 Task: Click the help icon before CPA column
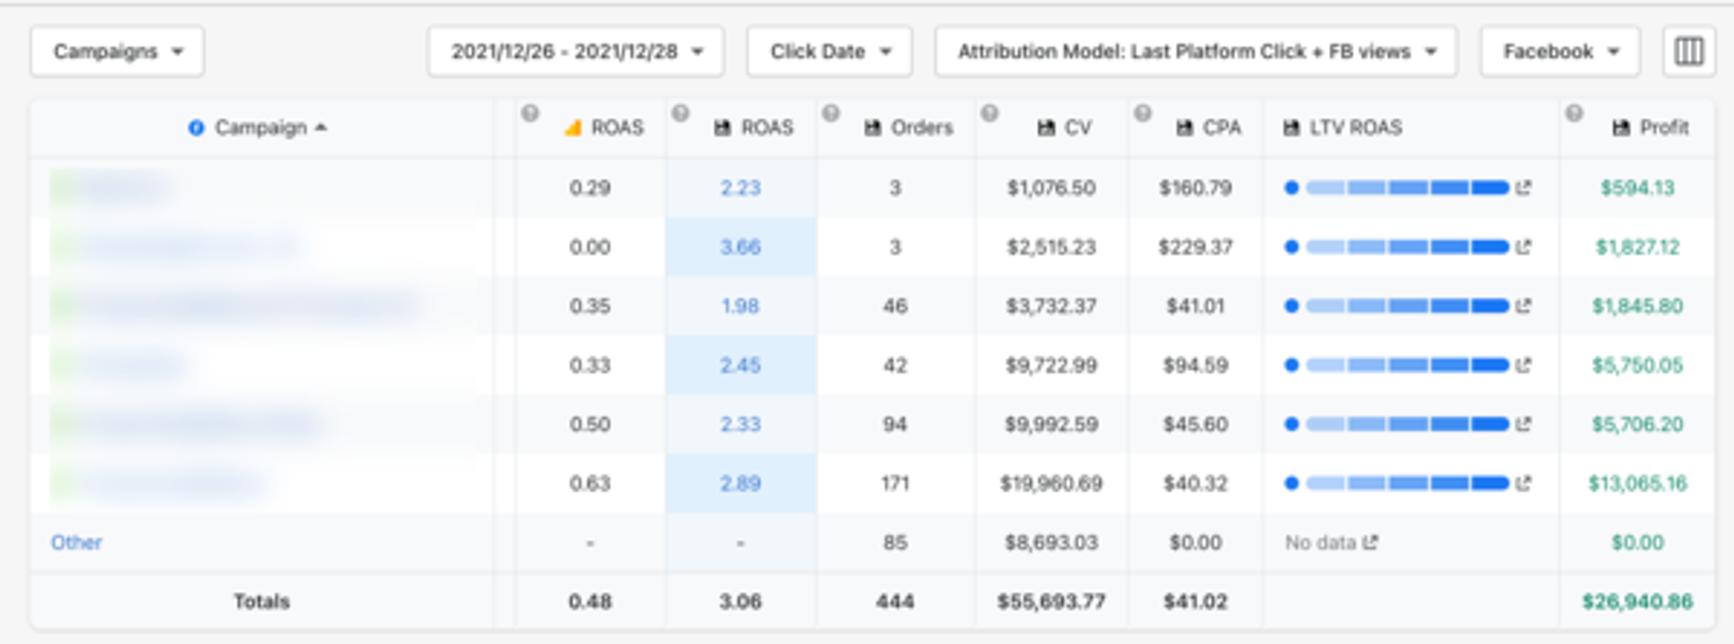pyautogui.click(x=1142, y=114)
